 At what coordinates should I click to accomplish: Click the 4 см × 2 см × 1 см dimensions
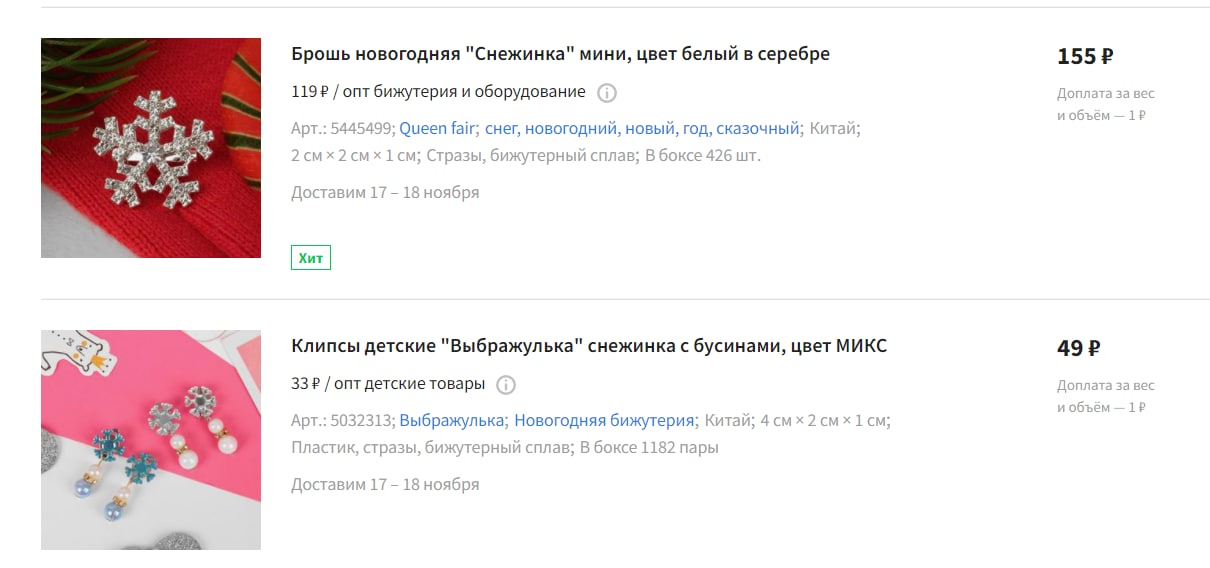[x=823, y=420]
